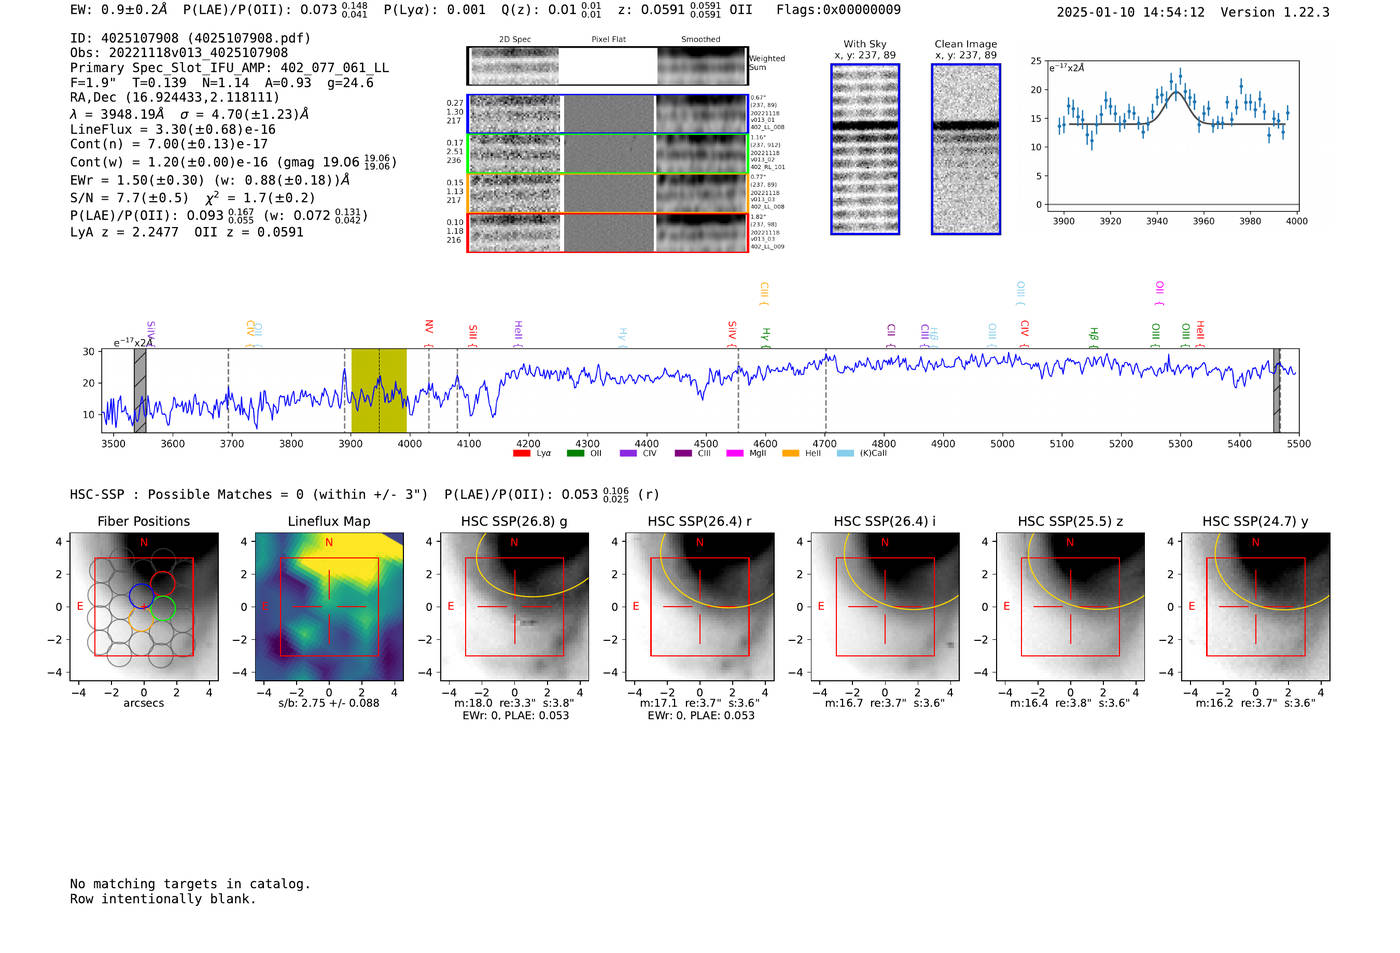Click 2D Spec cell in red-bordered row

click(x=515, y=232)
